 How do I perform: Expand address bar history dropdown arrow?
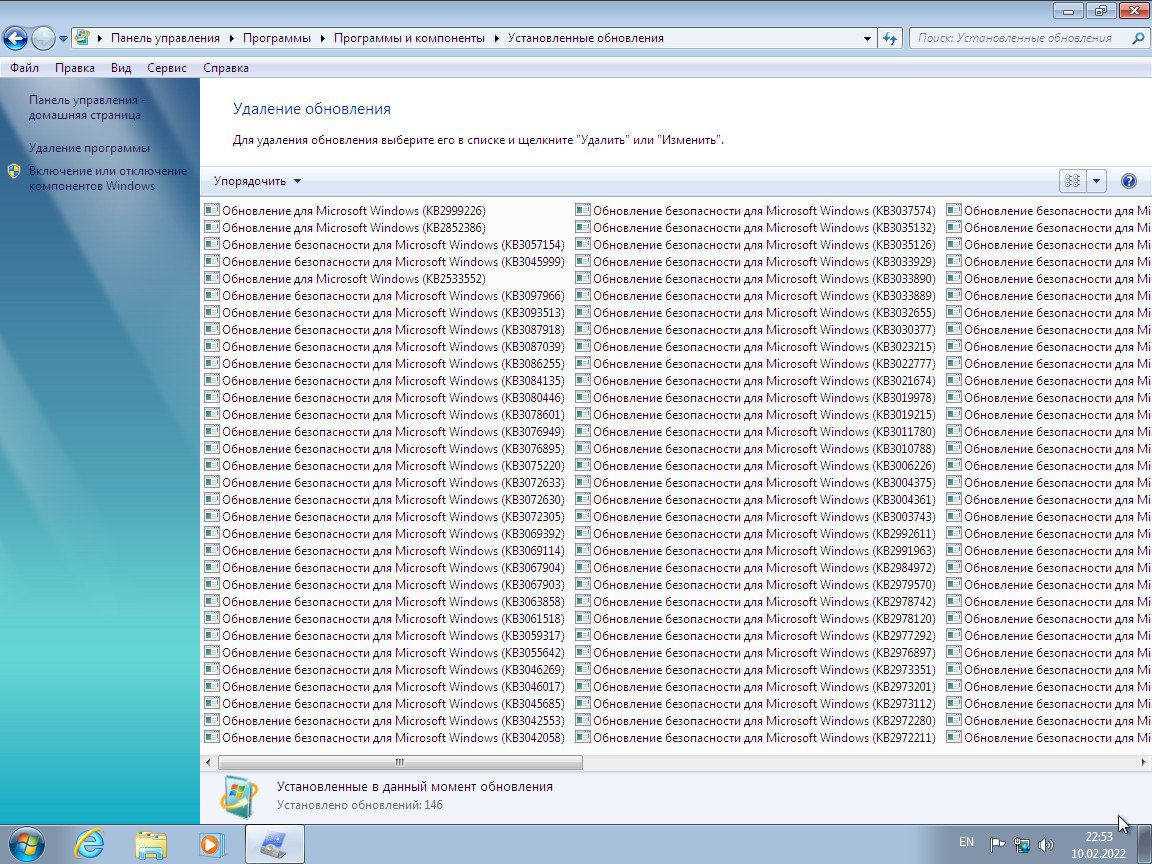point(867,38)
